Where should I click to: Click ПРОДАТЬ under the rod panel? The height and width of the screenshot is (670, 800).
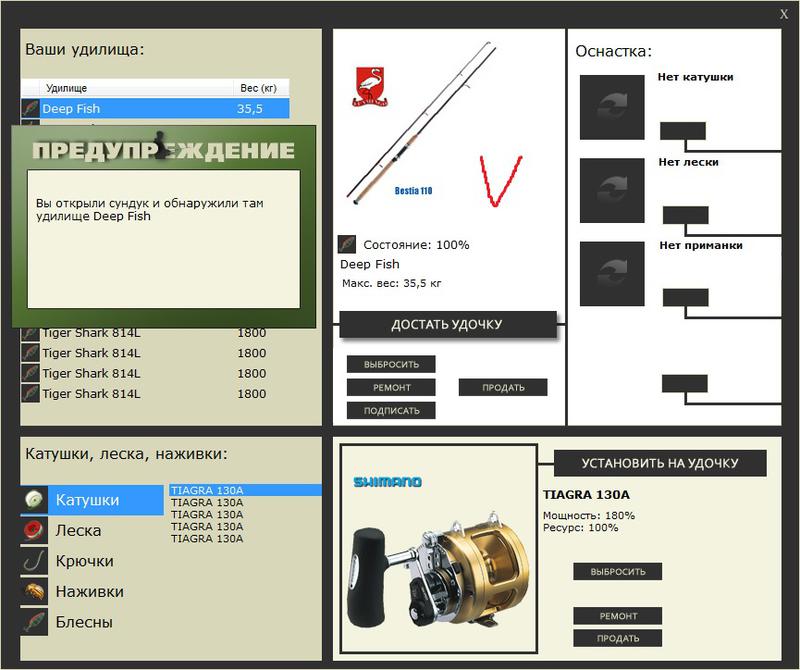click(x=503, y=387)
